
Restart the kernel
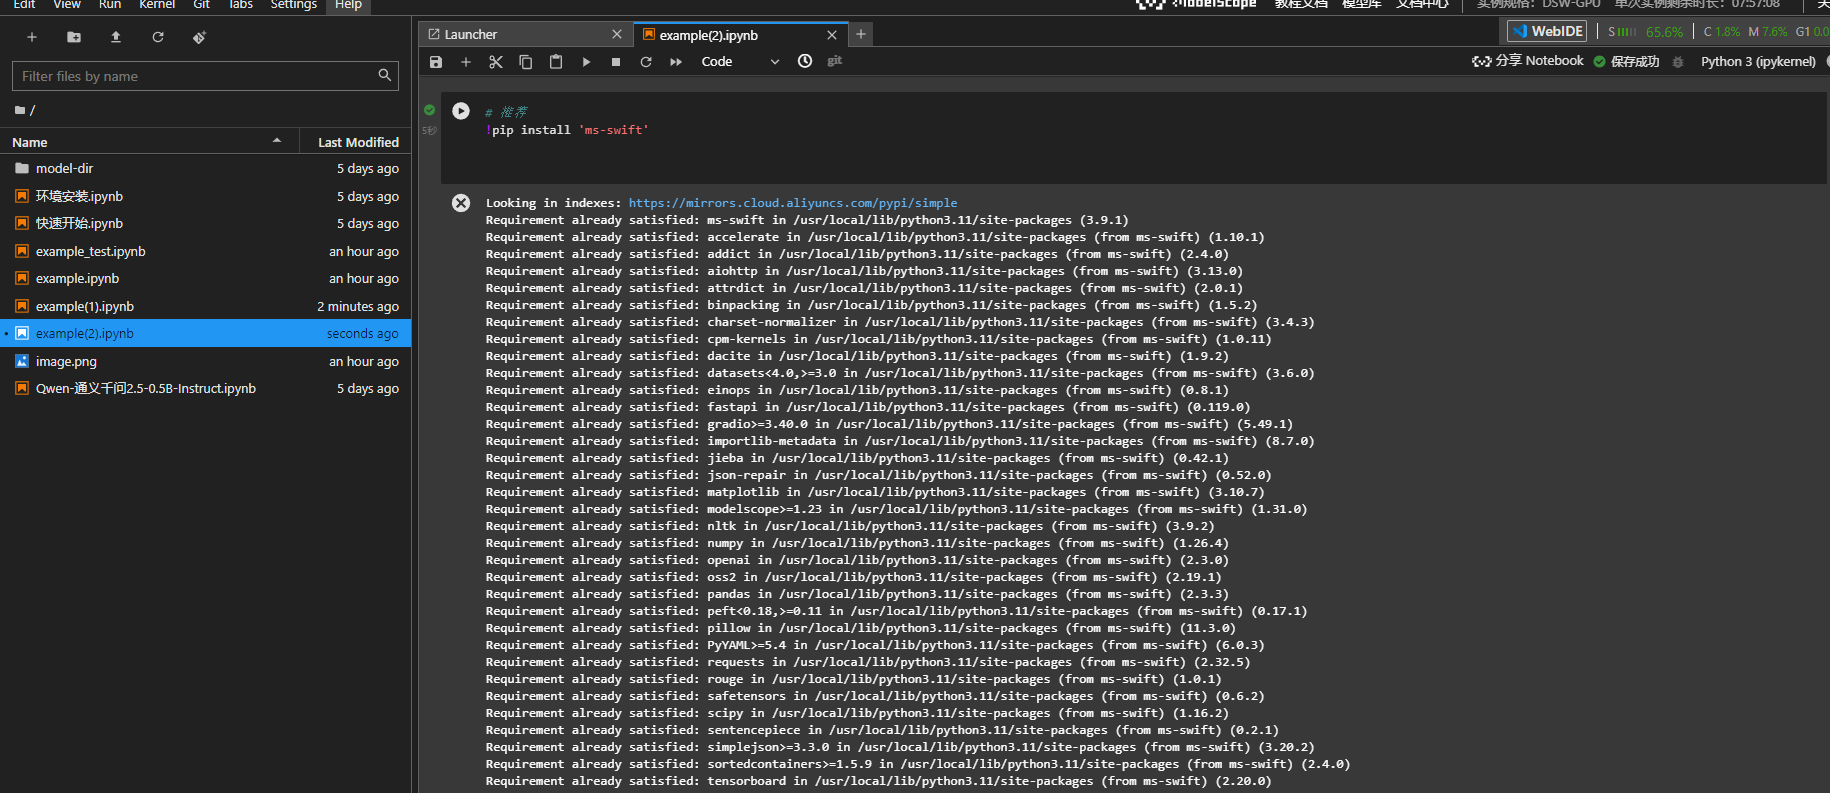tap(646, 62)
